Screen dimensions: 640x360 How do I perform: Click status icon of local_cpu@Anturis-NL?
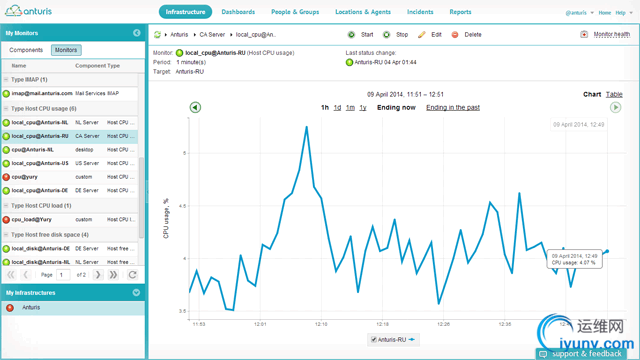6,122
